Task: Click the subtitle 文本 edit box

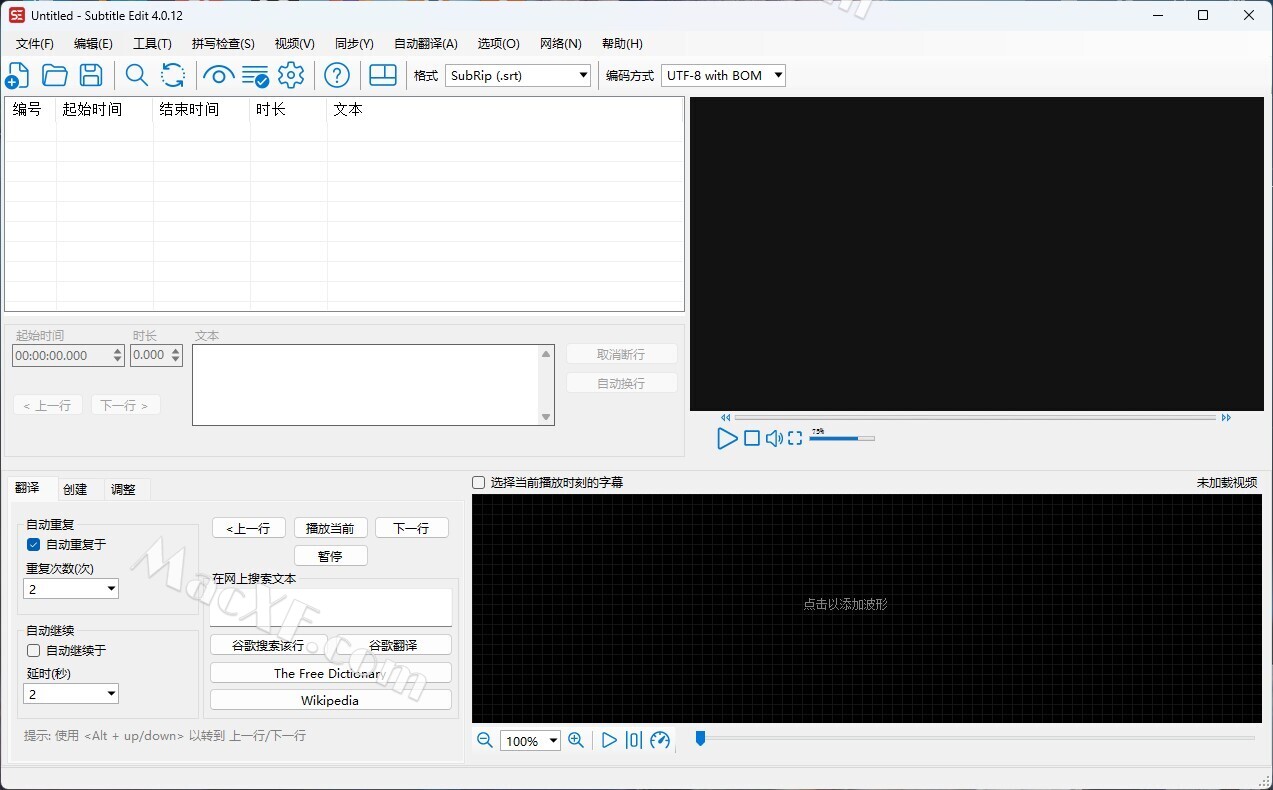Action: tap(373, 385)
